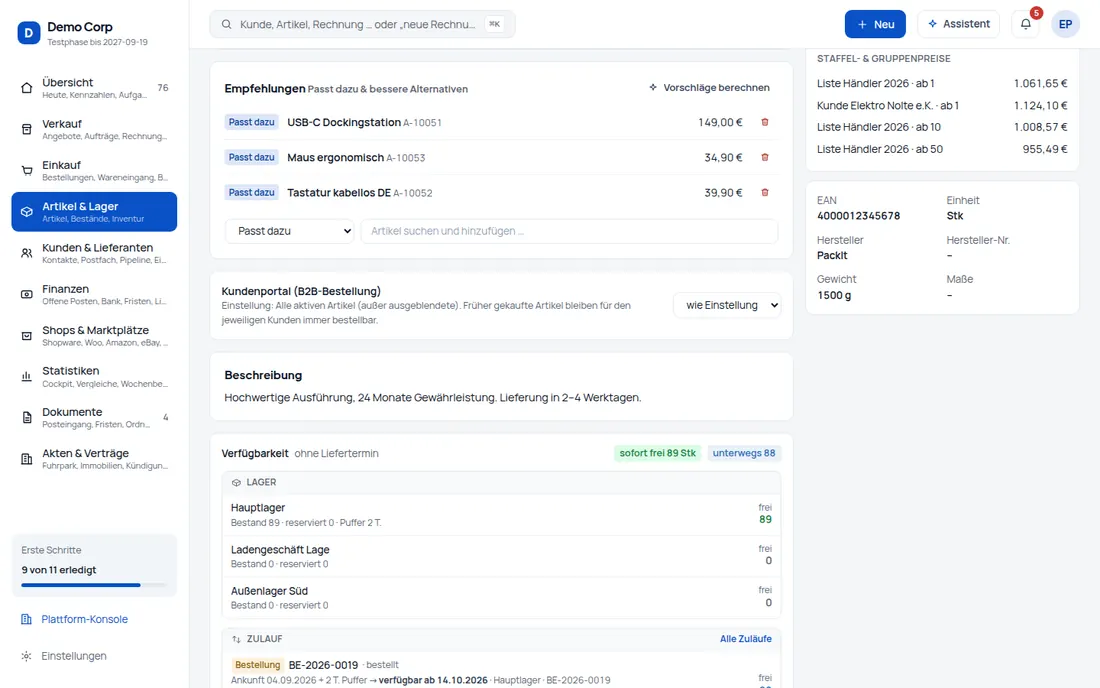Screen dimensions: 1100x688
Task: Click the Lager box icon in availability
Action: (236, 483)
